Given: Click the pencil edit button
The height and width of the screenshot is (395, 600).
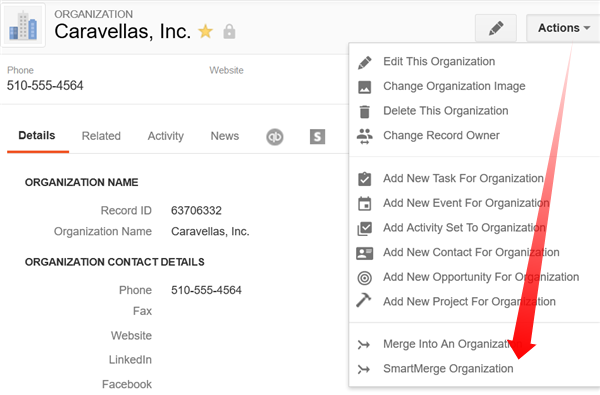Looking at the screenshot, I should 496,28.
